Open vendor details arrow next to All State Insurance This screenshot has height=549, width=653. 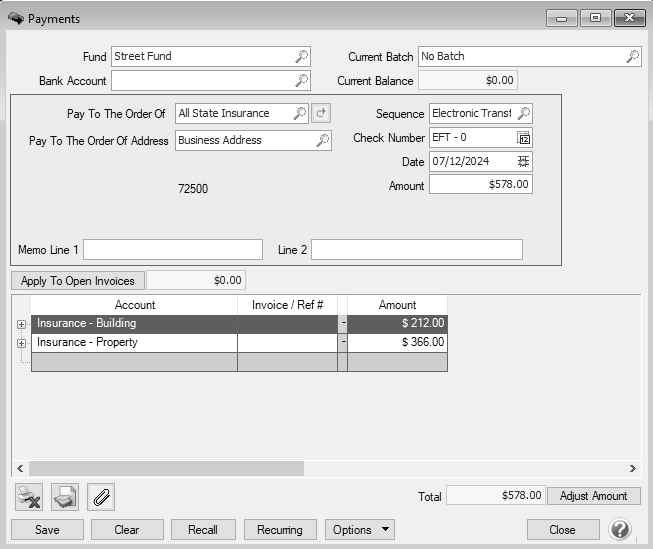321,114
